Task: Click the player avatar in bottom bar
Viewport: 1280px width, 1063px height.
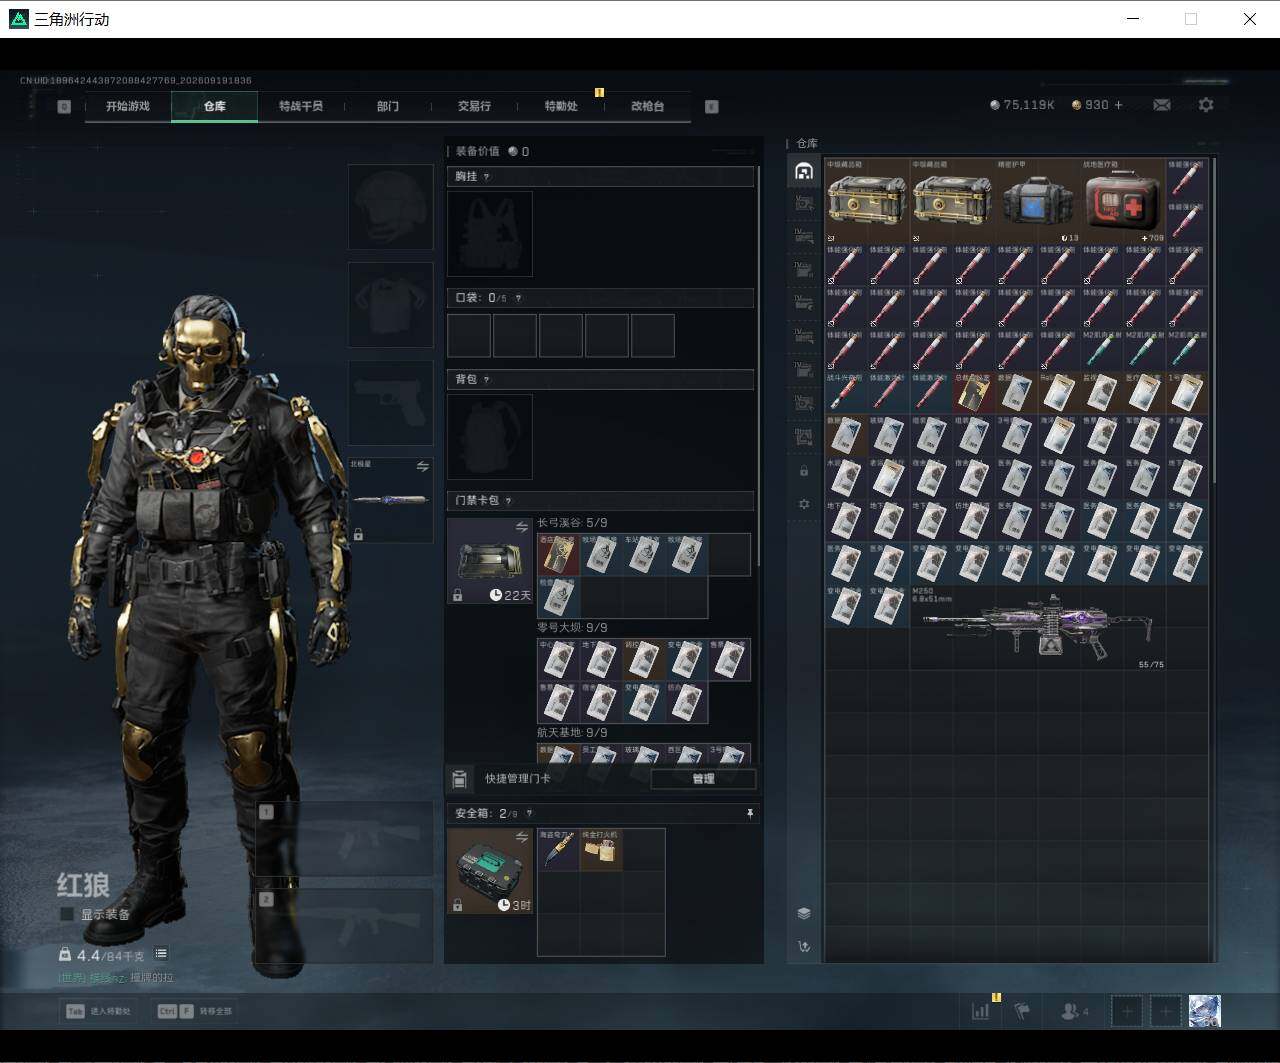Action: (x=1204, y=1011)
